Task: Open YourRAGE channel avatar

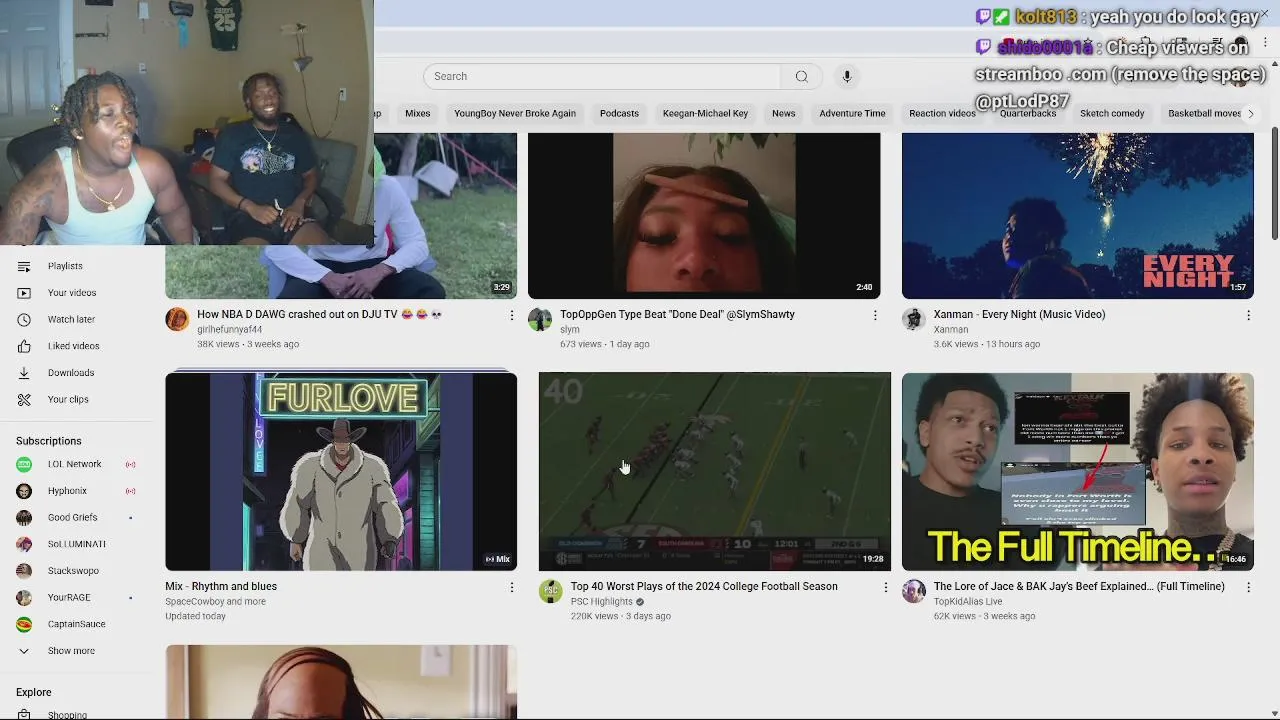Action: pos(25,597)
